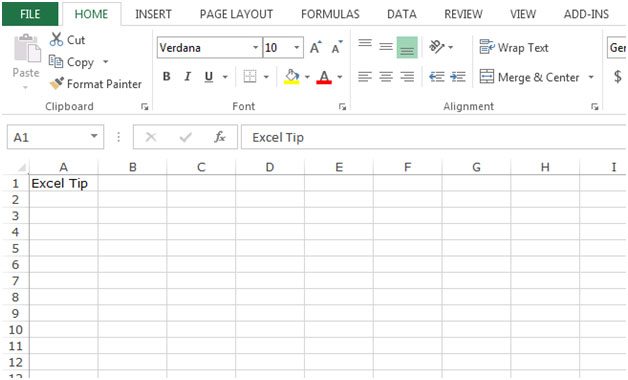Select column G header

[x=477, y=167]
